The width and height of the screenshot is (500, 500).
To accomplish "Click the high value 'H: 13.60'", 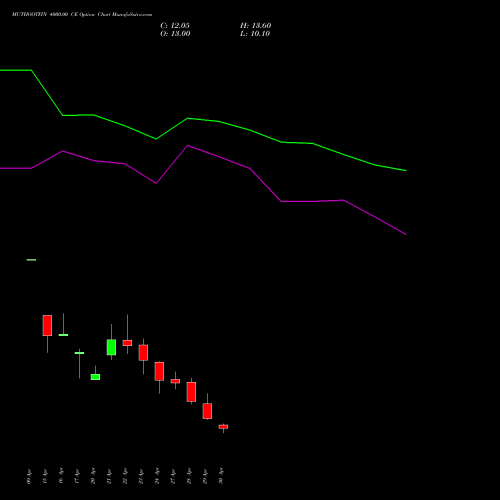I will [x=255, y=26].
